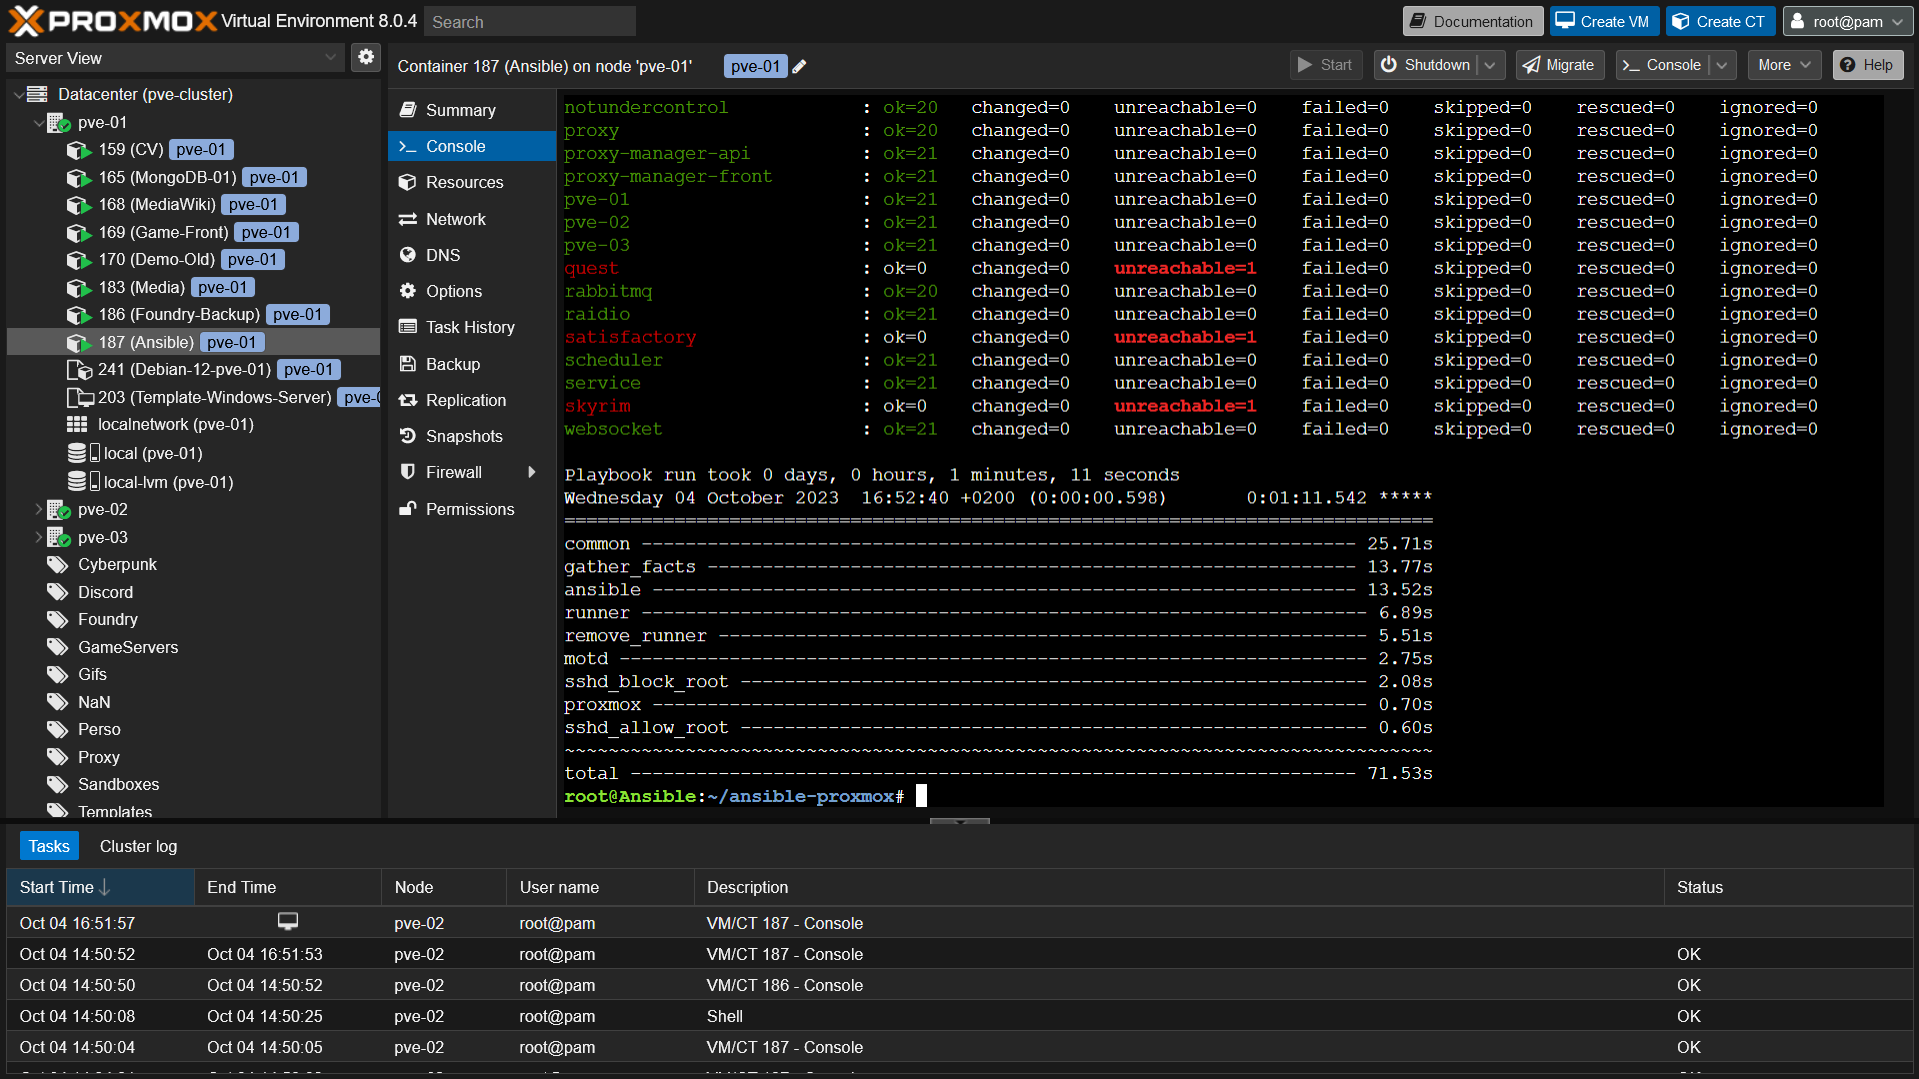Open localnetwork (pve-01) SDN zone

[175, 424]
